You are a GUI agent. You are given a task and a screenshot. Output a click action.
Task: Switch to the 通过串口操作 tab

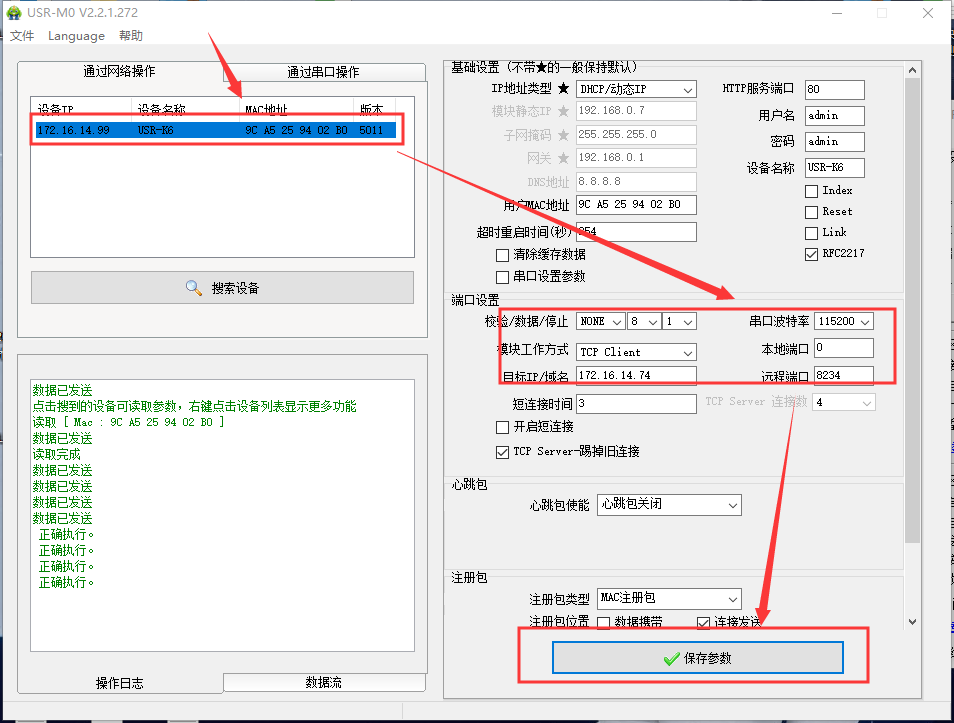pyautogui.click(x=323, y=72)
